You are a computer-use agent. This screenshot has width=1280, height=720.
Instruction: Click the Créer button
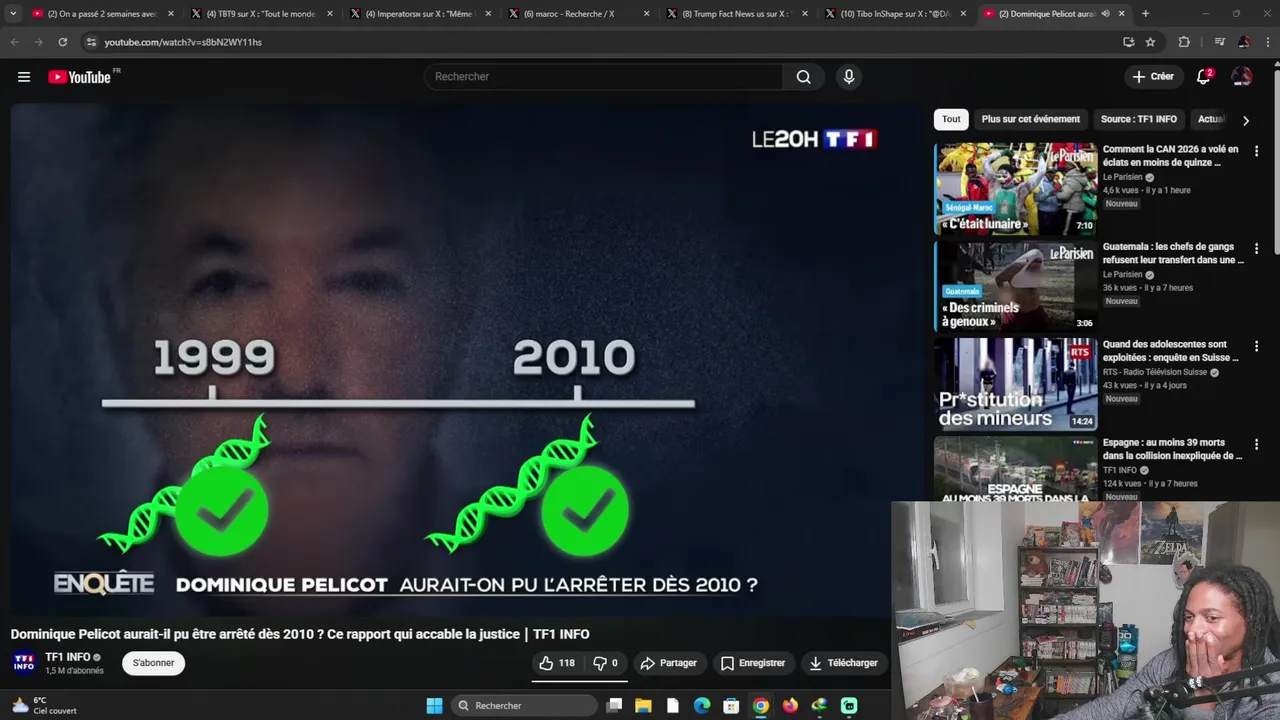1153,77
